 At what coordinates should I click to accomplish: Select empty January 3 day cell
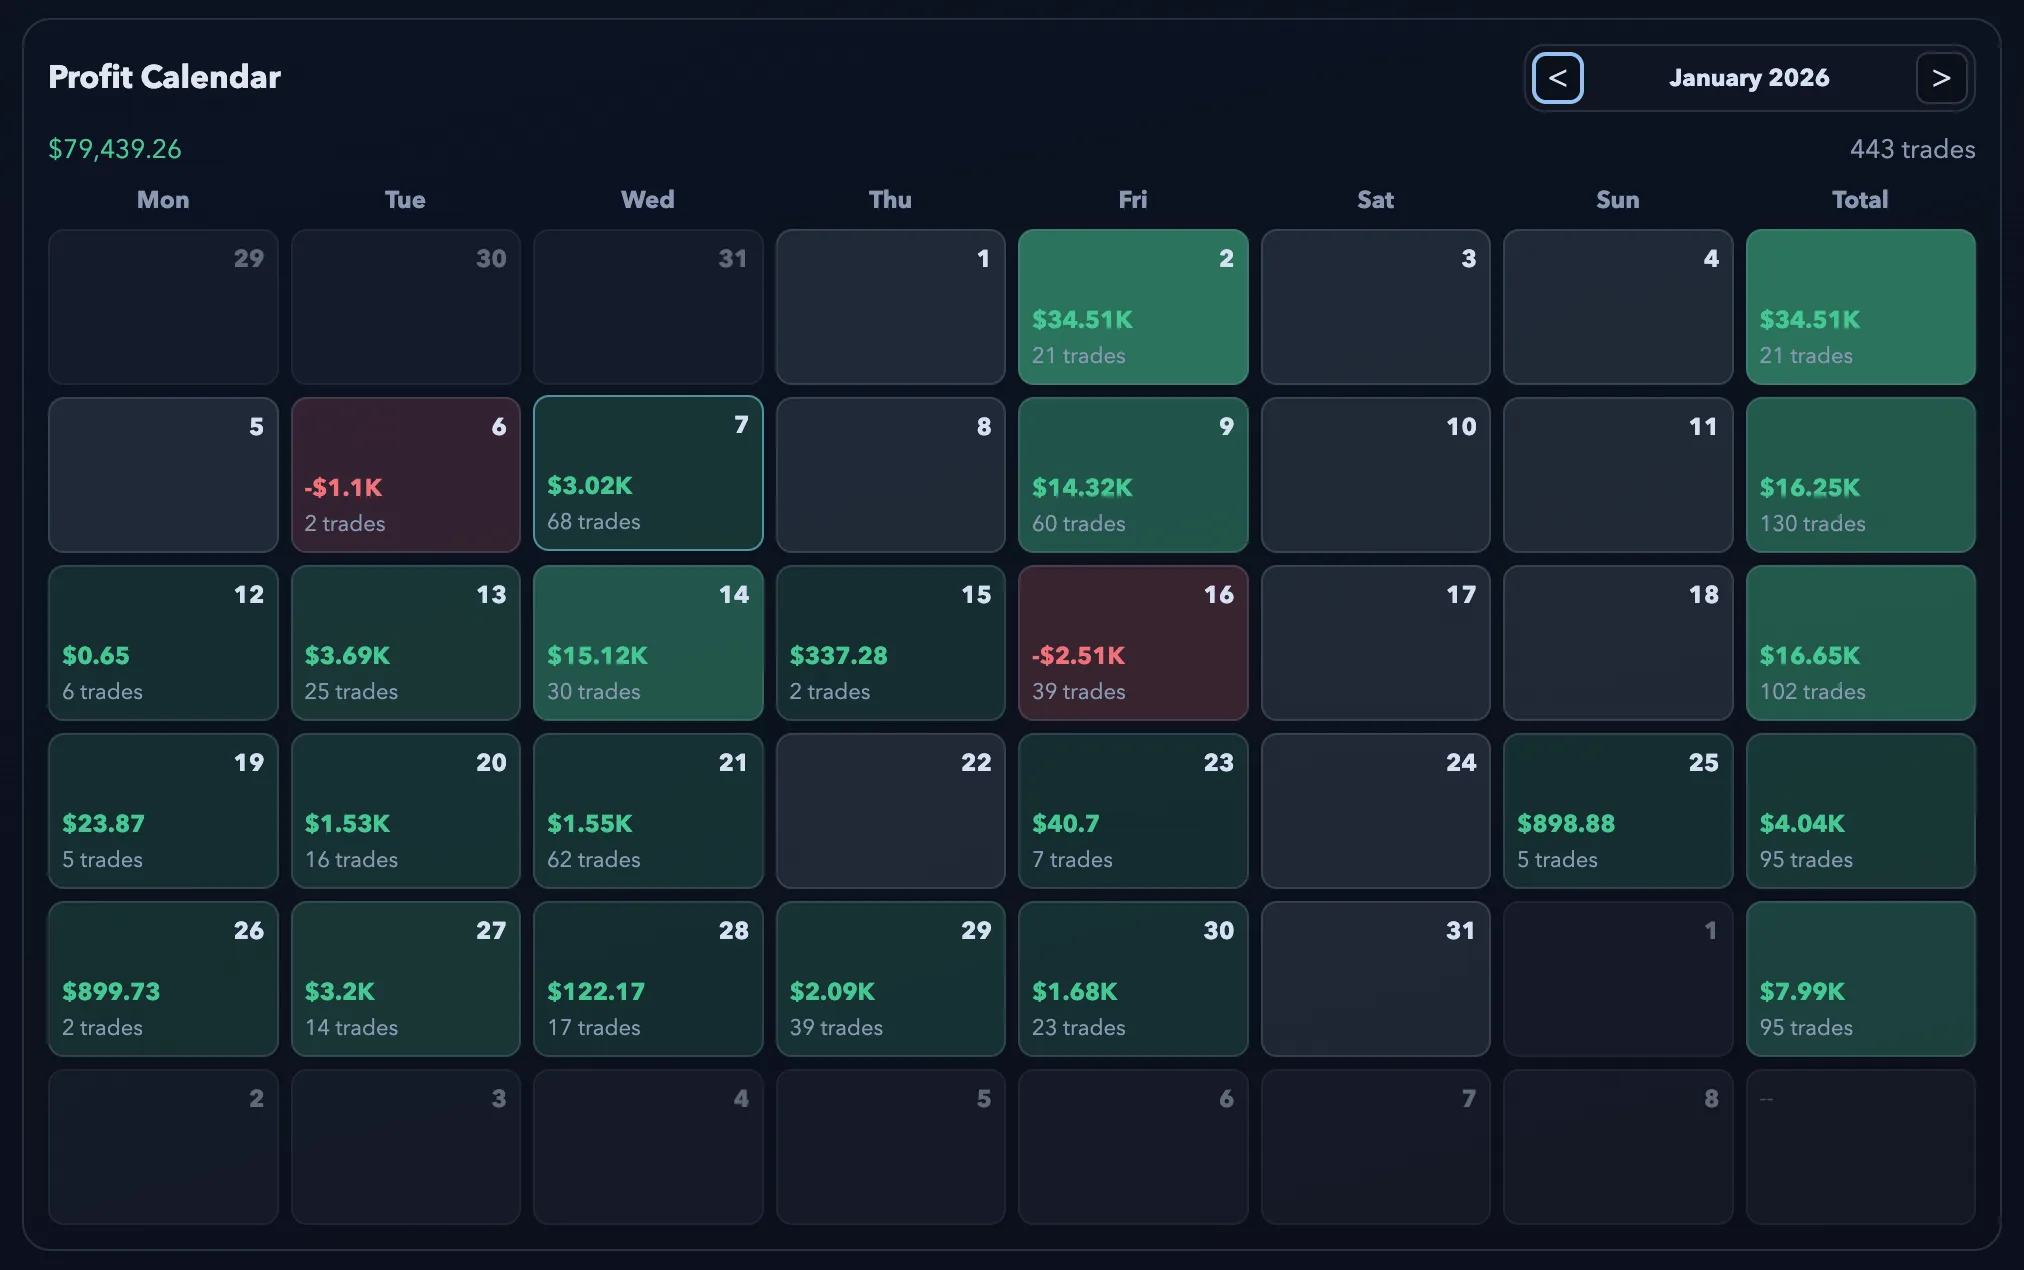click(x=1375, y=307)
